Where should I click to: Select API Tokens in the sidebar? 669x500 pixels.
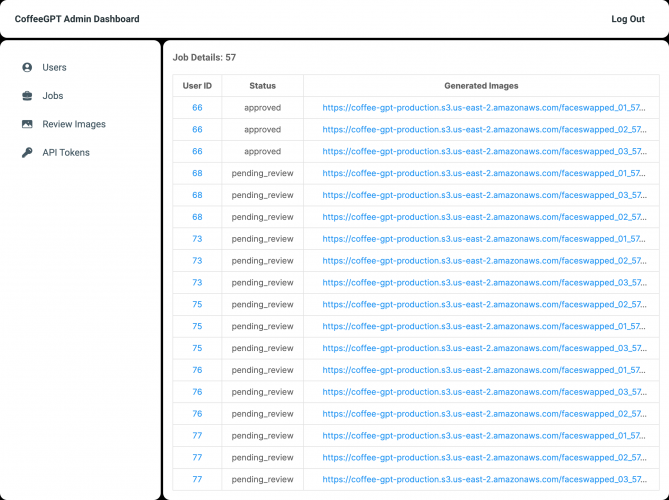pyautogui.click(x=66, y=153)
